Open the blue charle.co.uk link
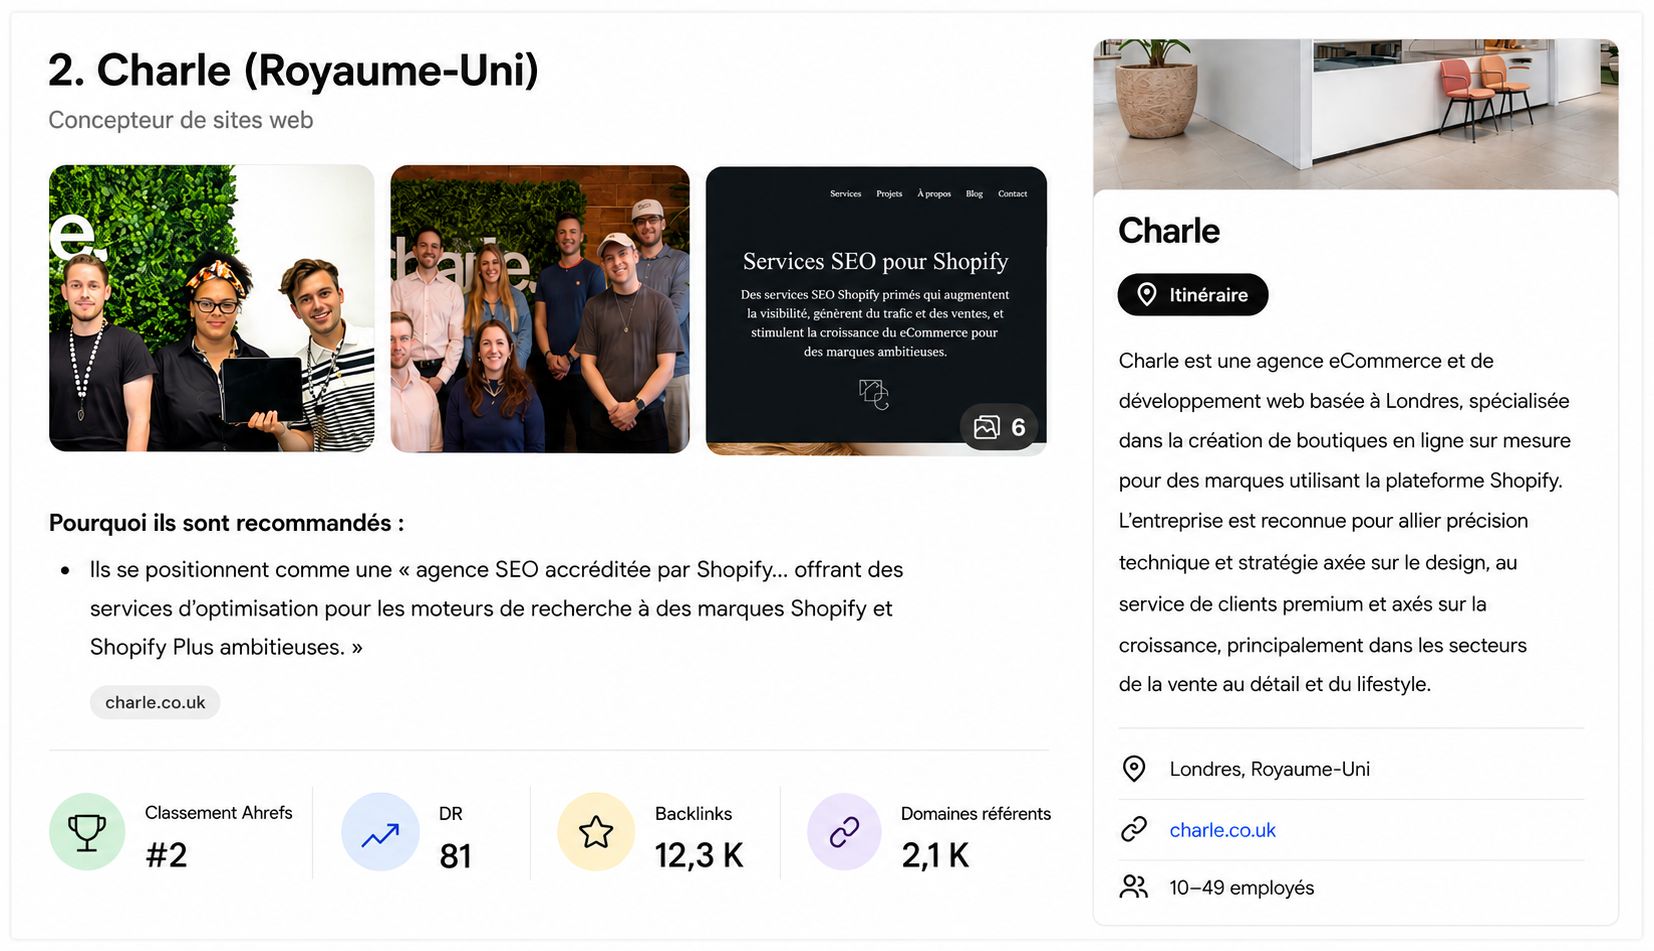This screenshot has height=951, width=1654. tap(1222, 830)
